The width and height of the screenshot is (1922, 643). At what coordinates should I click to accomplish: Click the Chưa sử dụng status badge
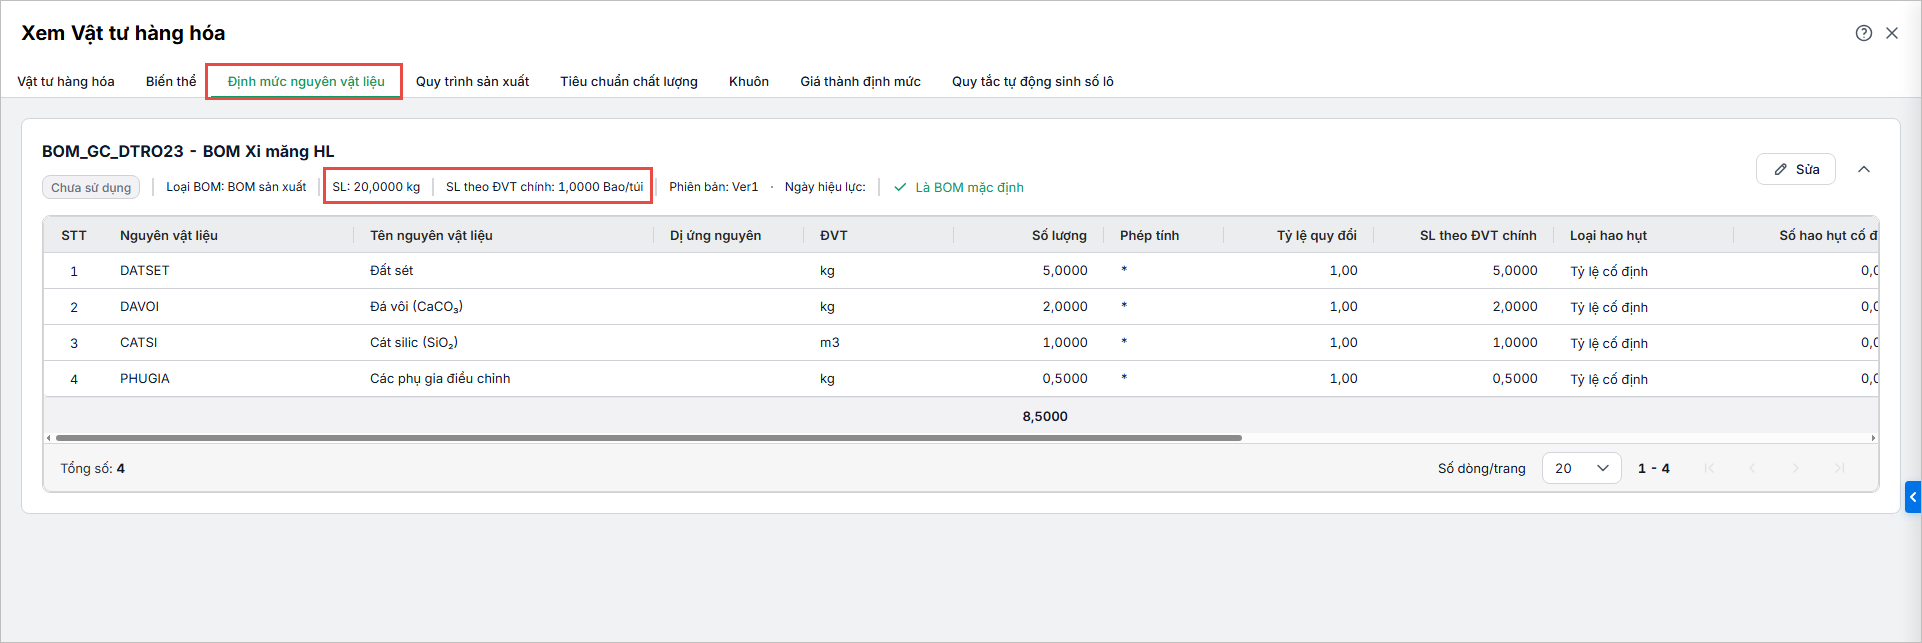91,187
